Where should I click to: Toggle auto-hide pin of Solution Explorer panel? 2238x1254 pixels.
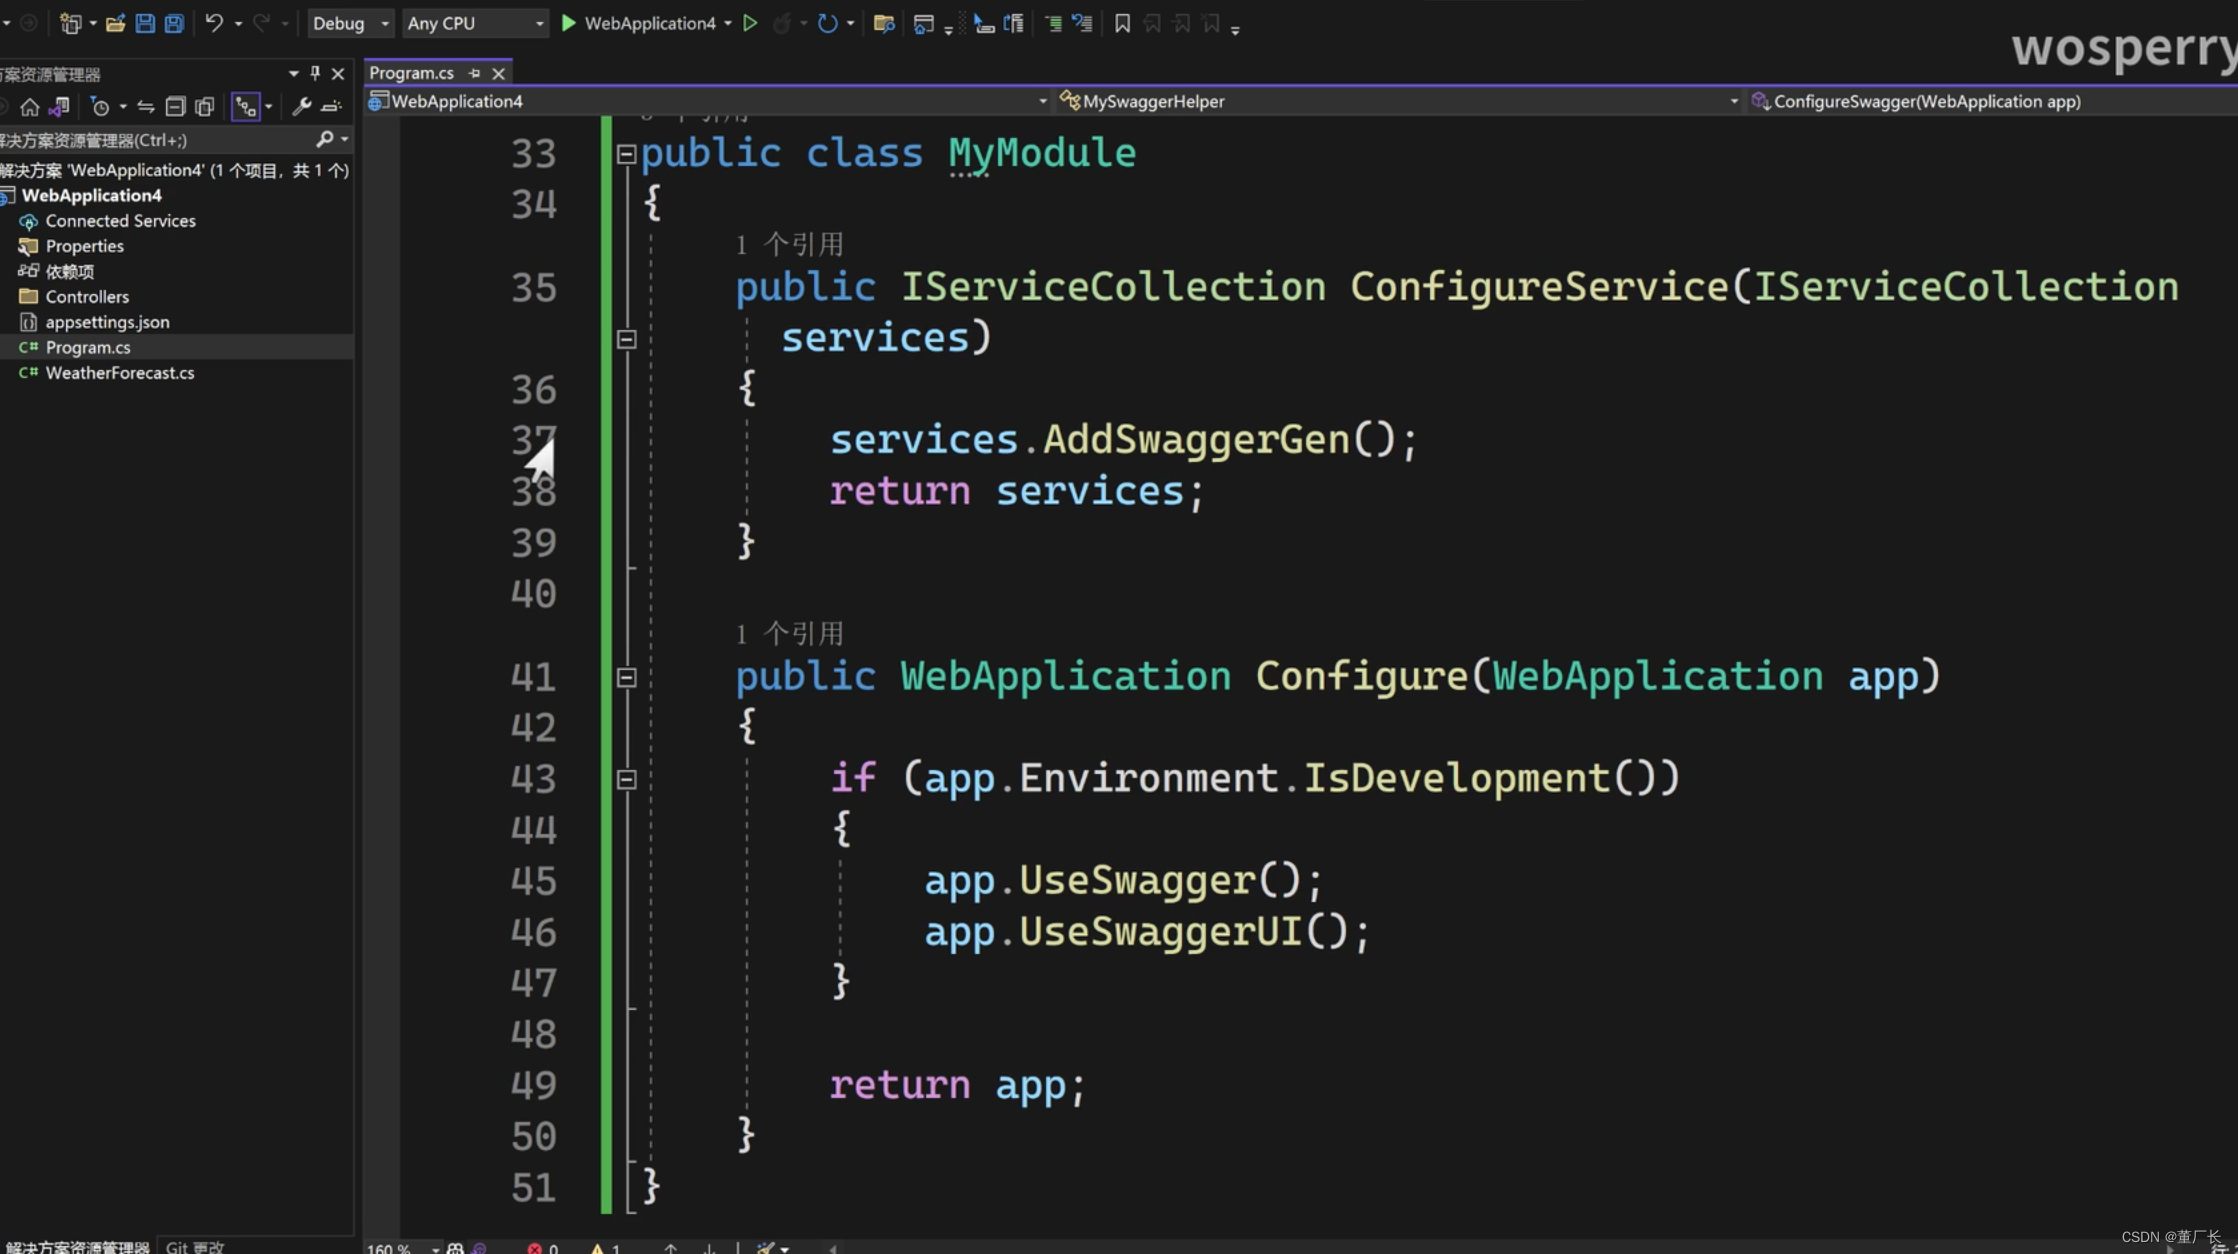[315, 73]
